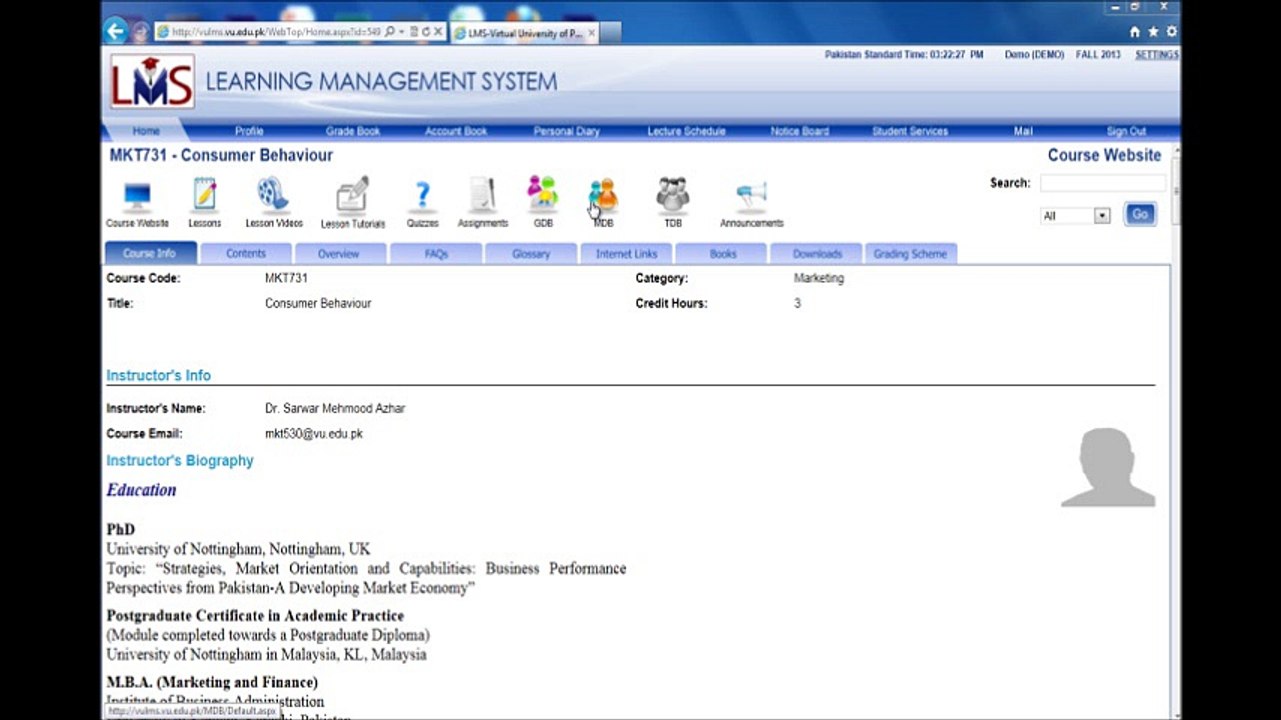Switch to the Grading Scheme tab
This screenshot has width=1281, height=720.
coord(910,254)
